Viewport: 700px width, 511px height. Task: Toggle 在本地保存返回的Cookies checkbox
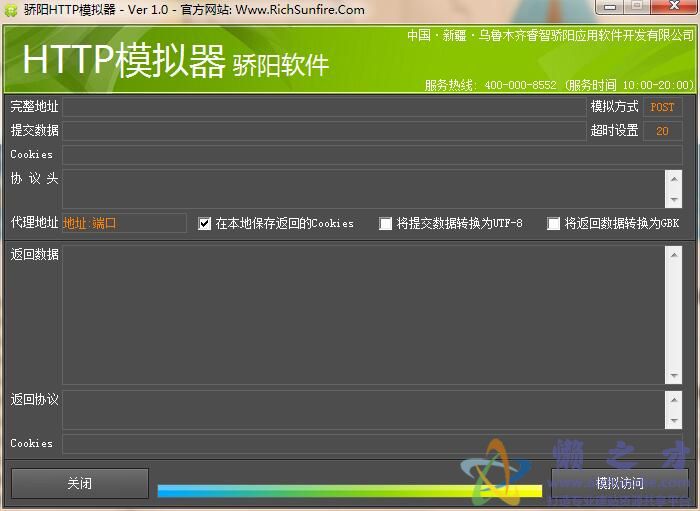coord(204,223)
